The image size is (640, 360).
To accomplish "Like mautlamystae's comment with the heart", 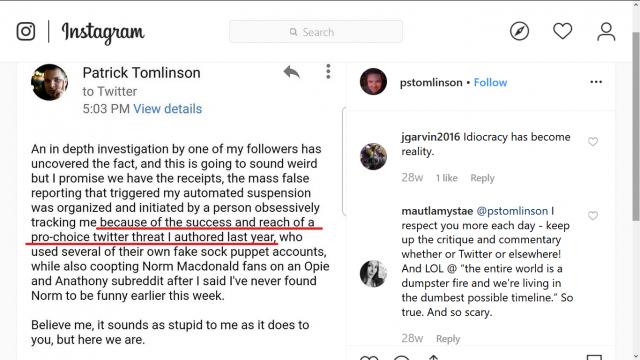I will point(593,216).
